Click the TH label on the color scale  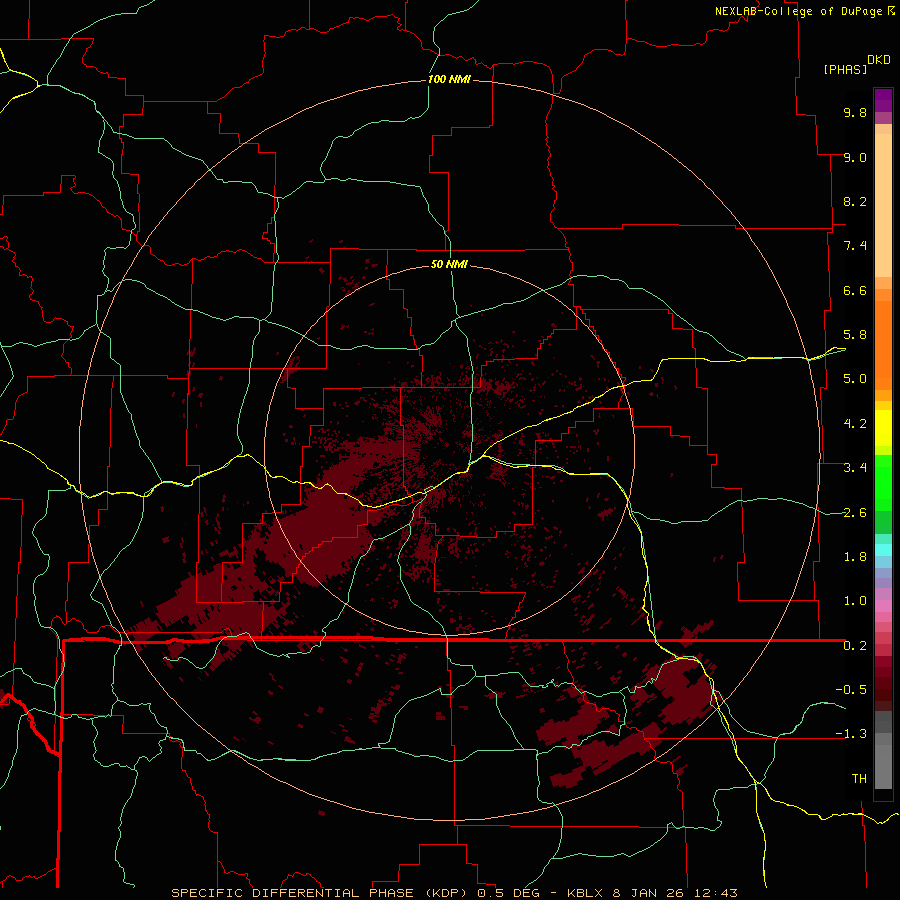click(859, 779)
